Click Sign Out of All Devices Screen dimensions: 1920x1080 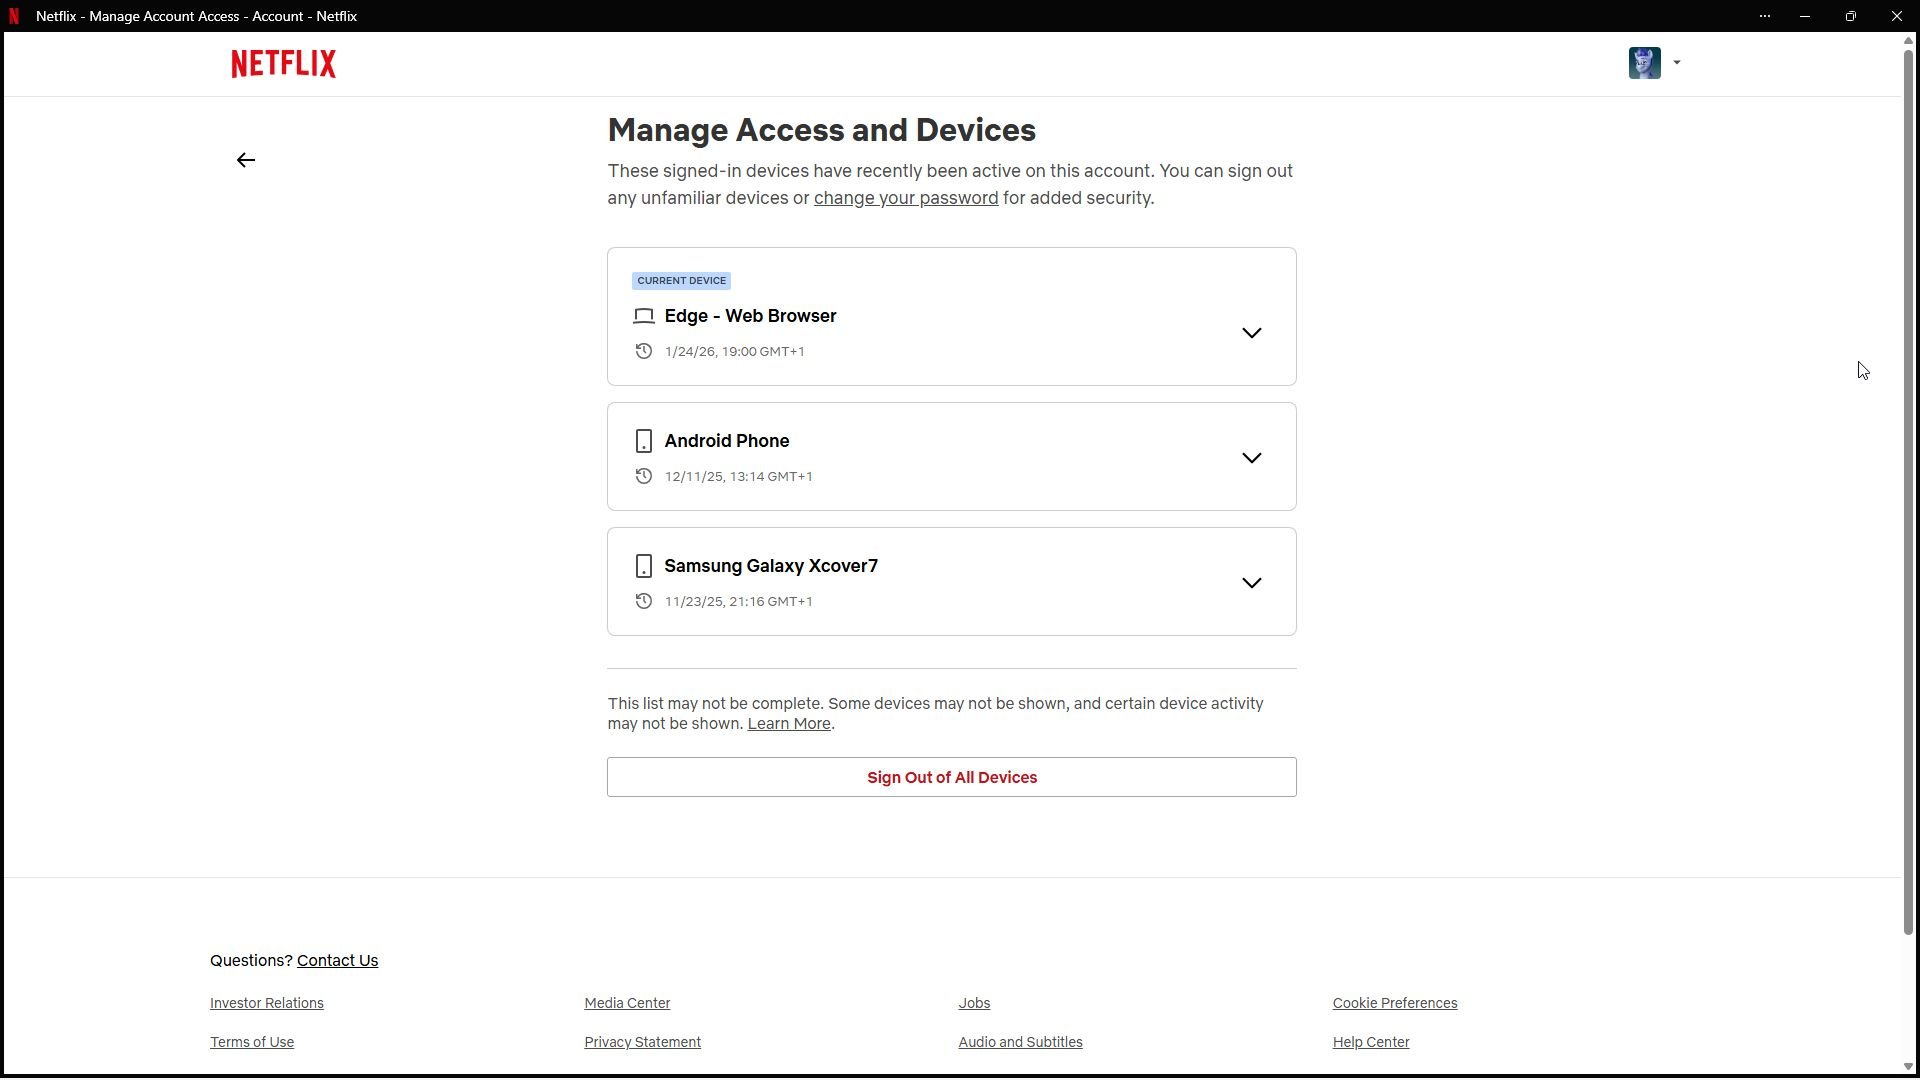952,777
